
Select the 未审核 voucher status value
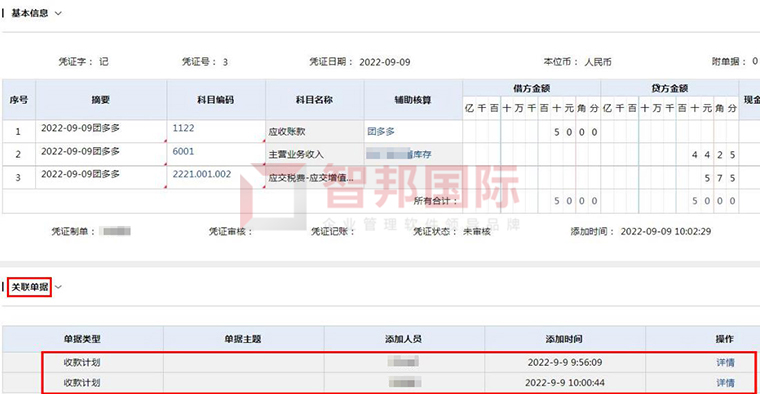477,232
